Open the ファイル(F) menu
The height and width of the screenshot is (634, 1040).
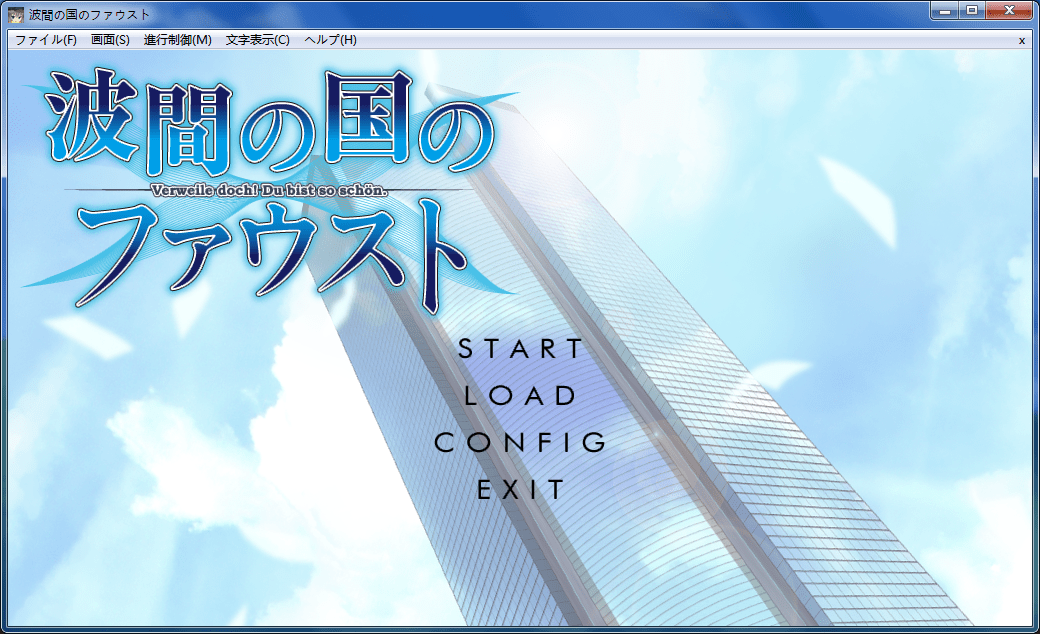point(46,40)
